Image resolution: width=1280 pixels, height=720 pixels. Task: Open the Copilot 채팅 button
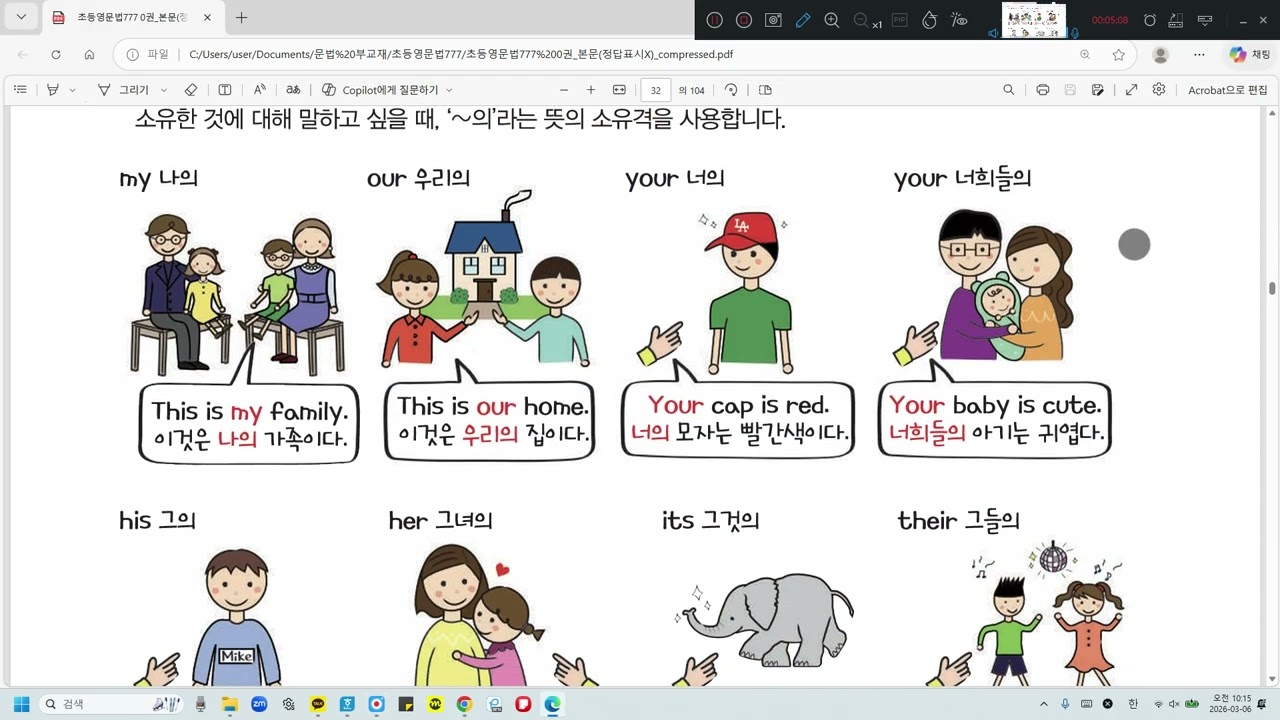[1250, 55]
